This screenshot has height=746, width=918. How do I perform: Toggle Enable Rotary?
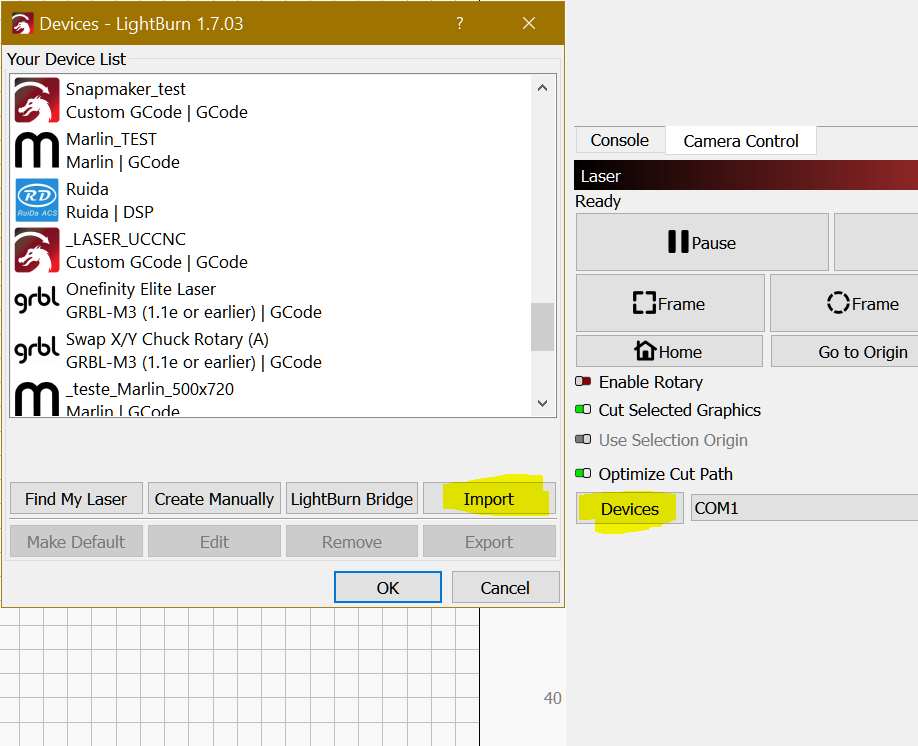point(584,381)
